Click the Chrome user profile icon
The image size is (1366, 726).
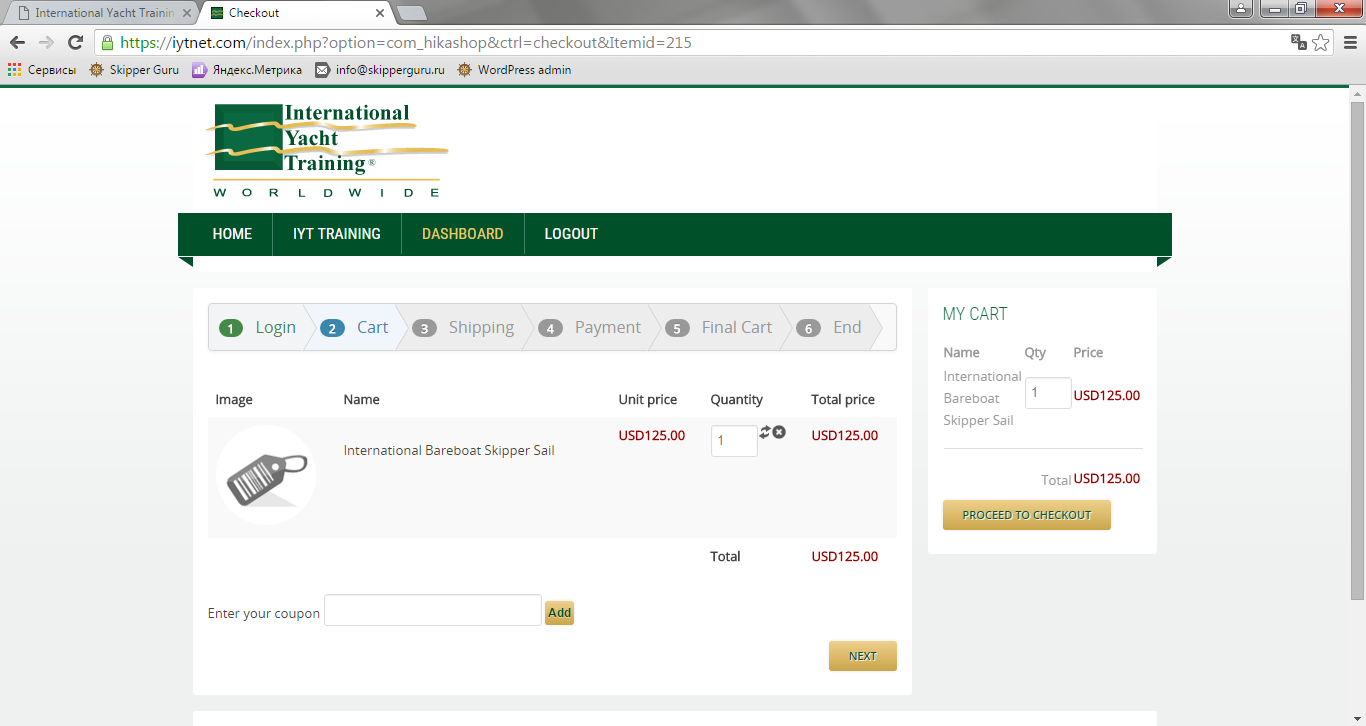(x=1240, y=9)
